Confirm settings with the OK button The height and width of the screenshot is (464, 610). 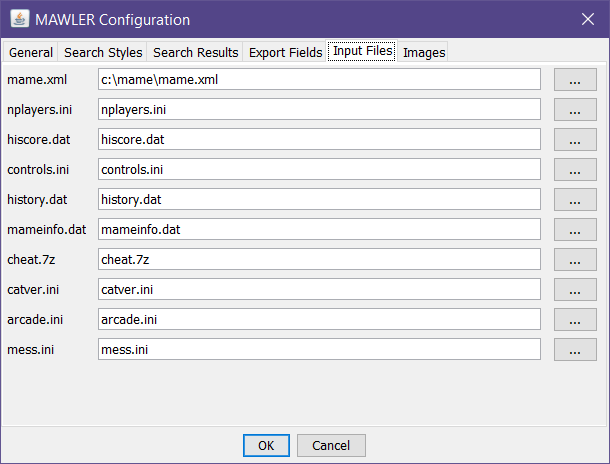[x=266, y=445]
